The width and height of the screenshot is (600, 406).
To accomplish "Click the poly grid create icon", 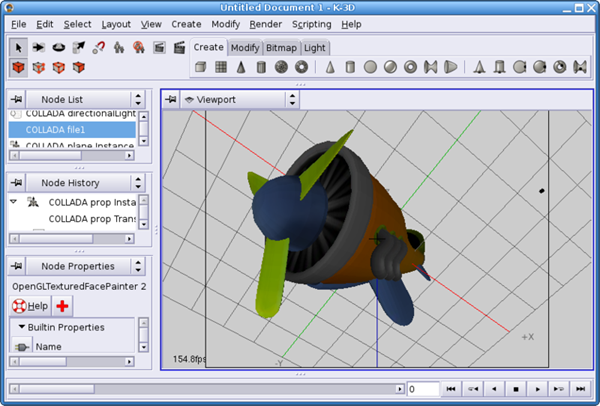I will [221, 67].
